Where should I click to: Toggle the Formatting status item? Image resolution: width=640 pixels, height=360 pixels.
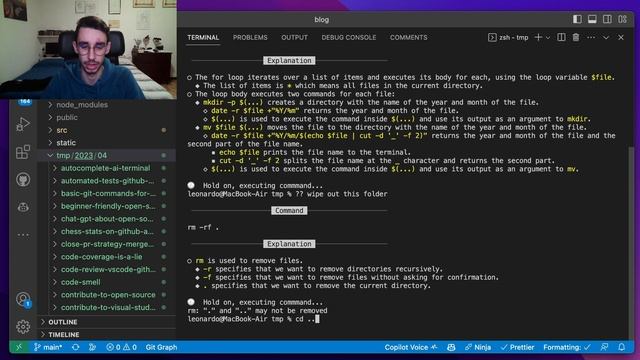tap(567, 347)
